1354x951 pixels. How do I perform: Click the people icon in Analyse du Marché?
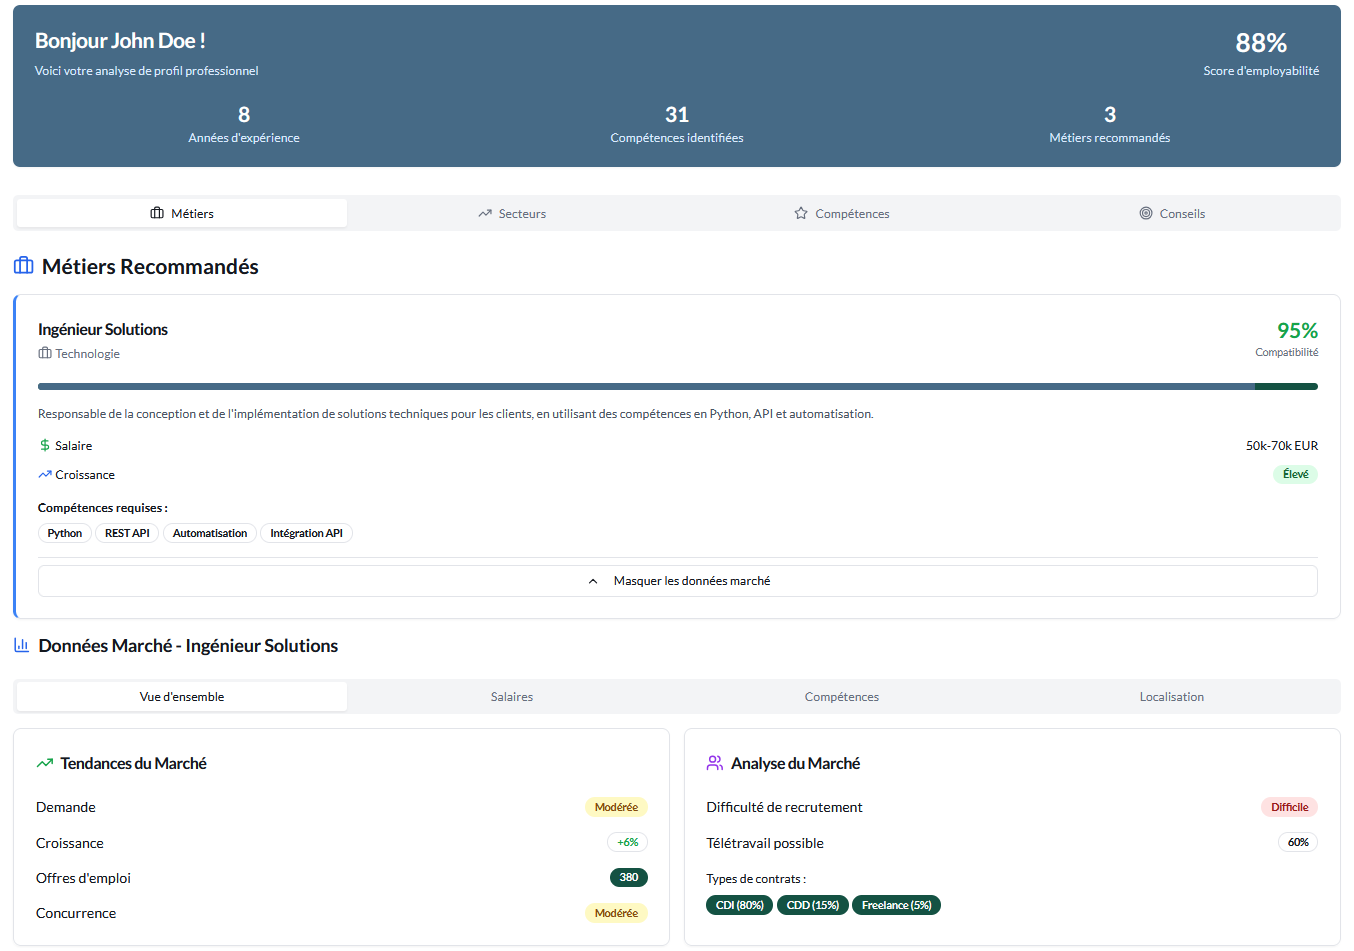[715, 763]
